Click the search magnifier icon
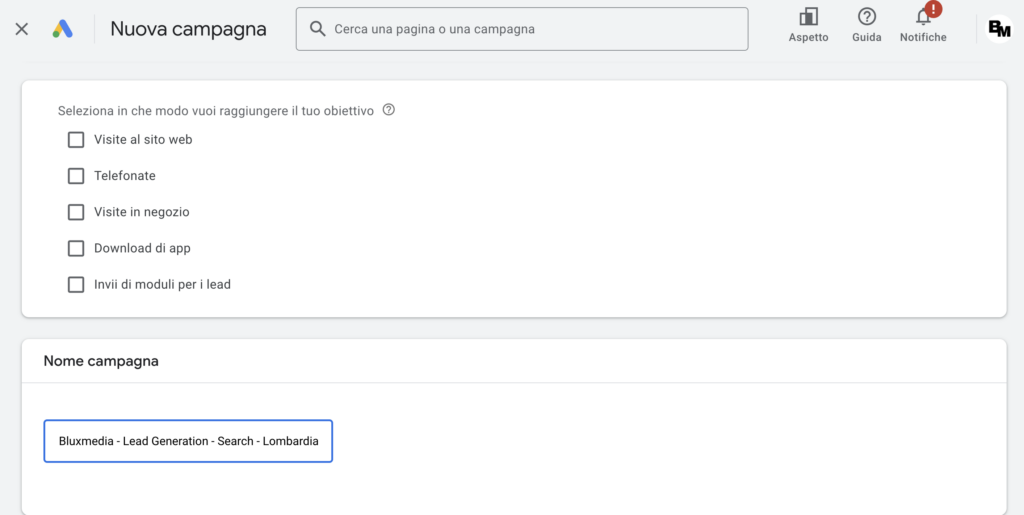The image size is (1024, 515). 318,29
